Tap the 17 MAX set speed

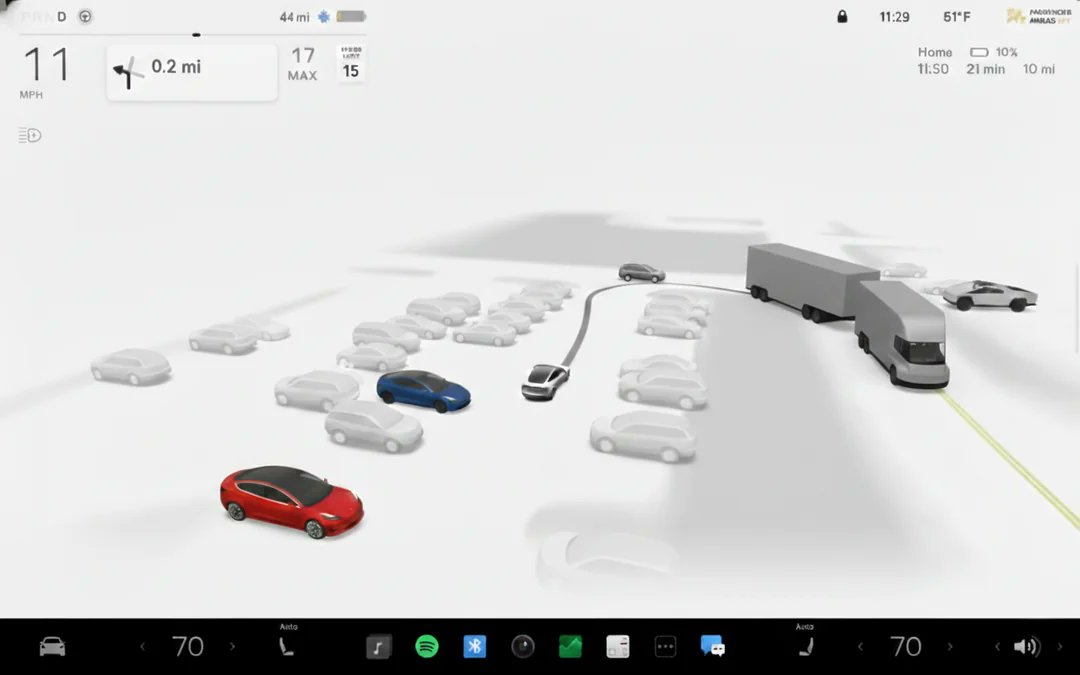pyautogui.click(x=302, y=64)
